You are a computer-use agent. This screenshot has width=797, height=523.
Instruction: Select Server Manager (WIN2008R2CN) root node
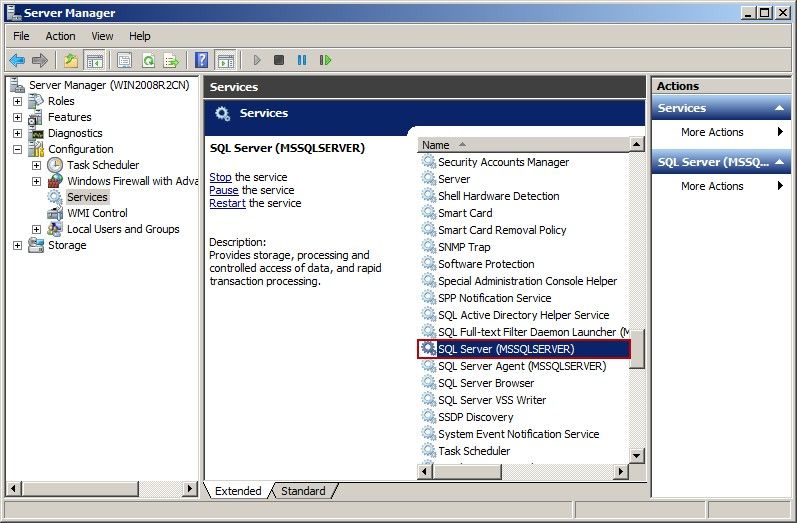109,85
